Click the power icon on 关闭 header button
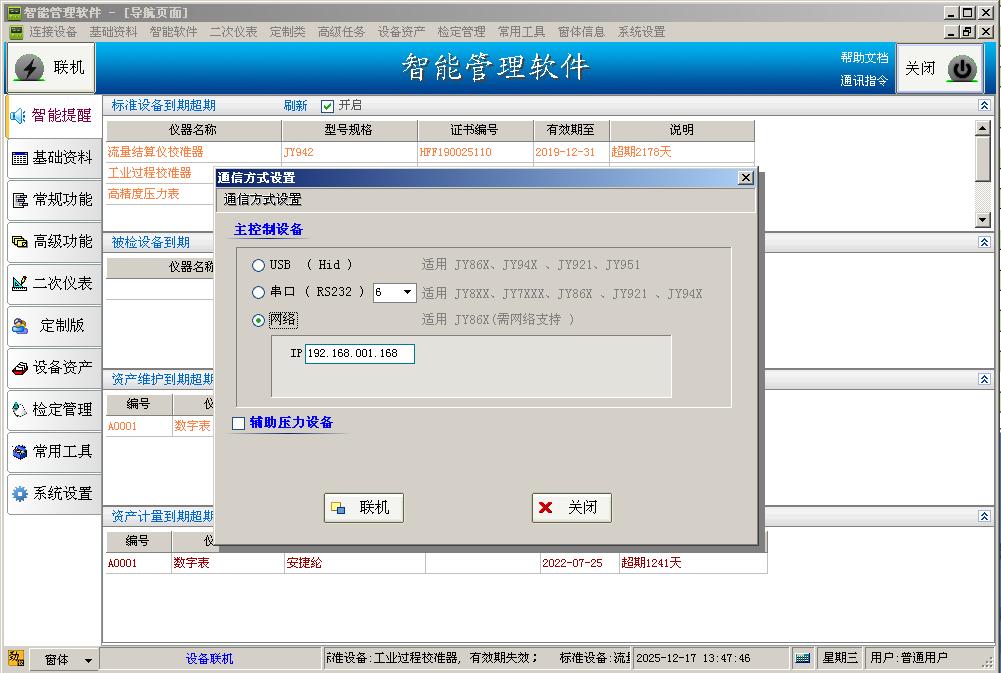The width and height of the screenshot is (1001, 673). tap(961, 68)
